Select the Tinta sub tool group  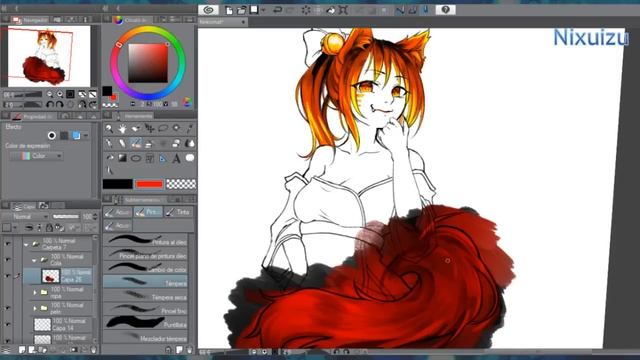click(178, 212)
